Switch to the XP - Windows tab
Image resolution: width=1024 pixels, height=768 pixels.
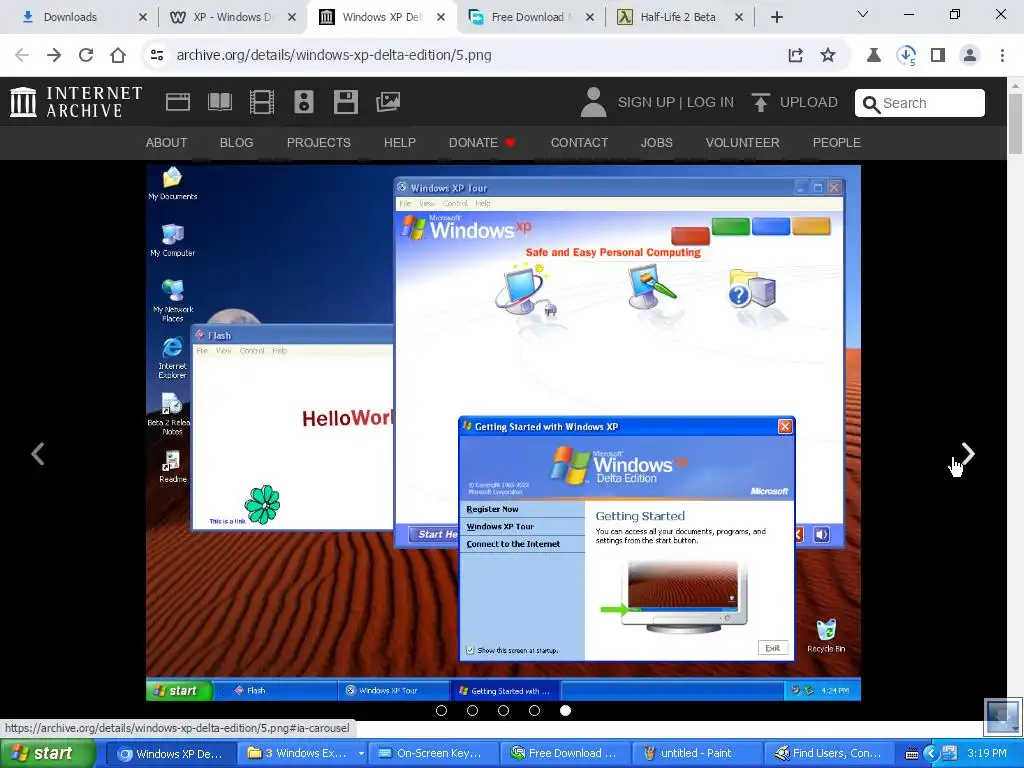click(232, 17)
